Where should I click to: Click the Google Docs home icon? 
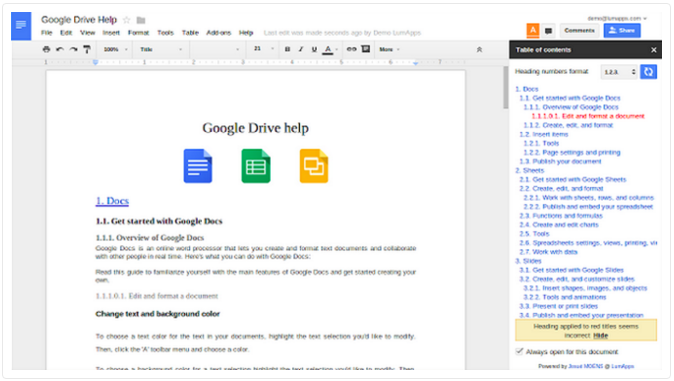coord(21,26)
